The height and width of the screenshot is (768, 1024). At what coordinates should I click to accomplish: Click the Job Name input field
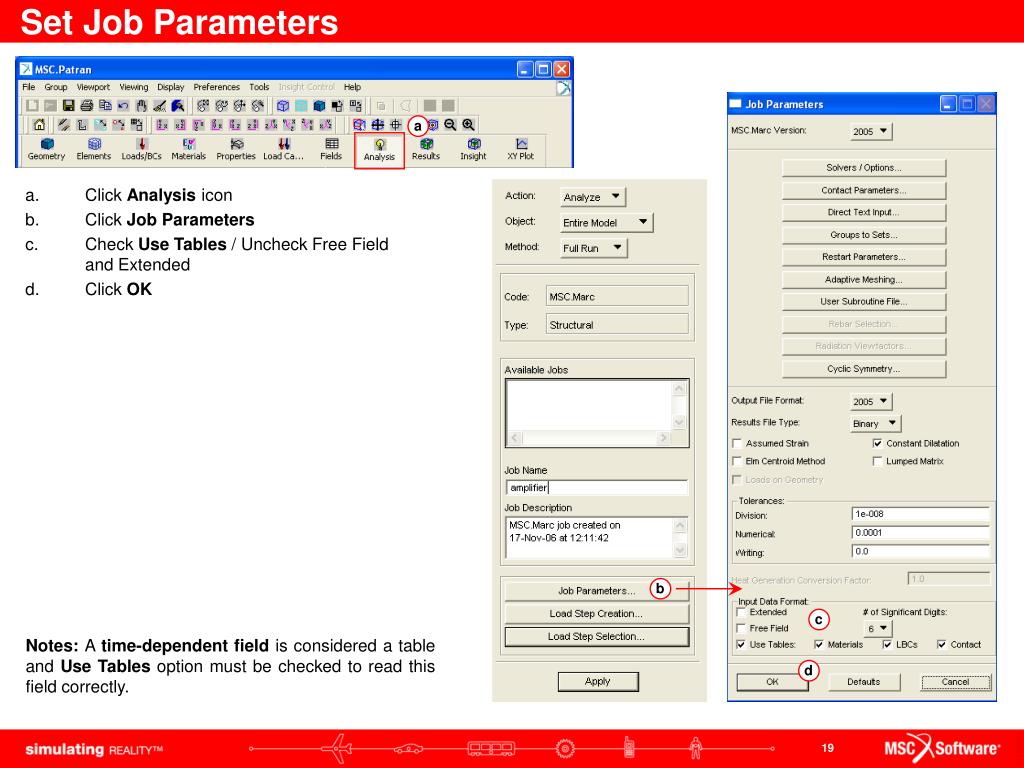(597, 487)
